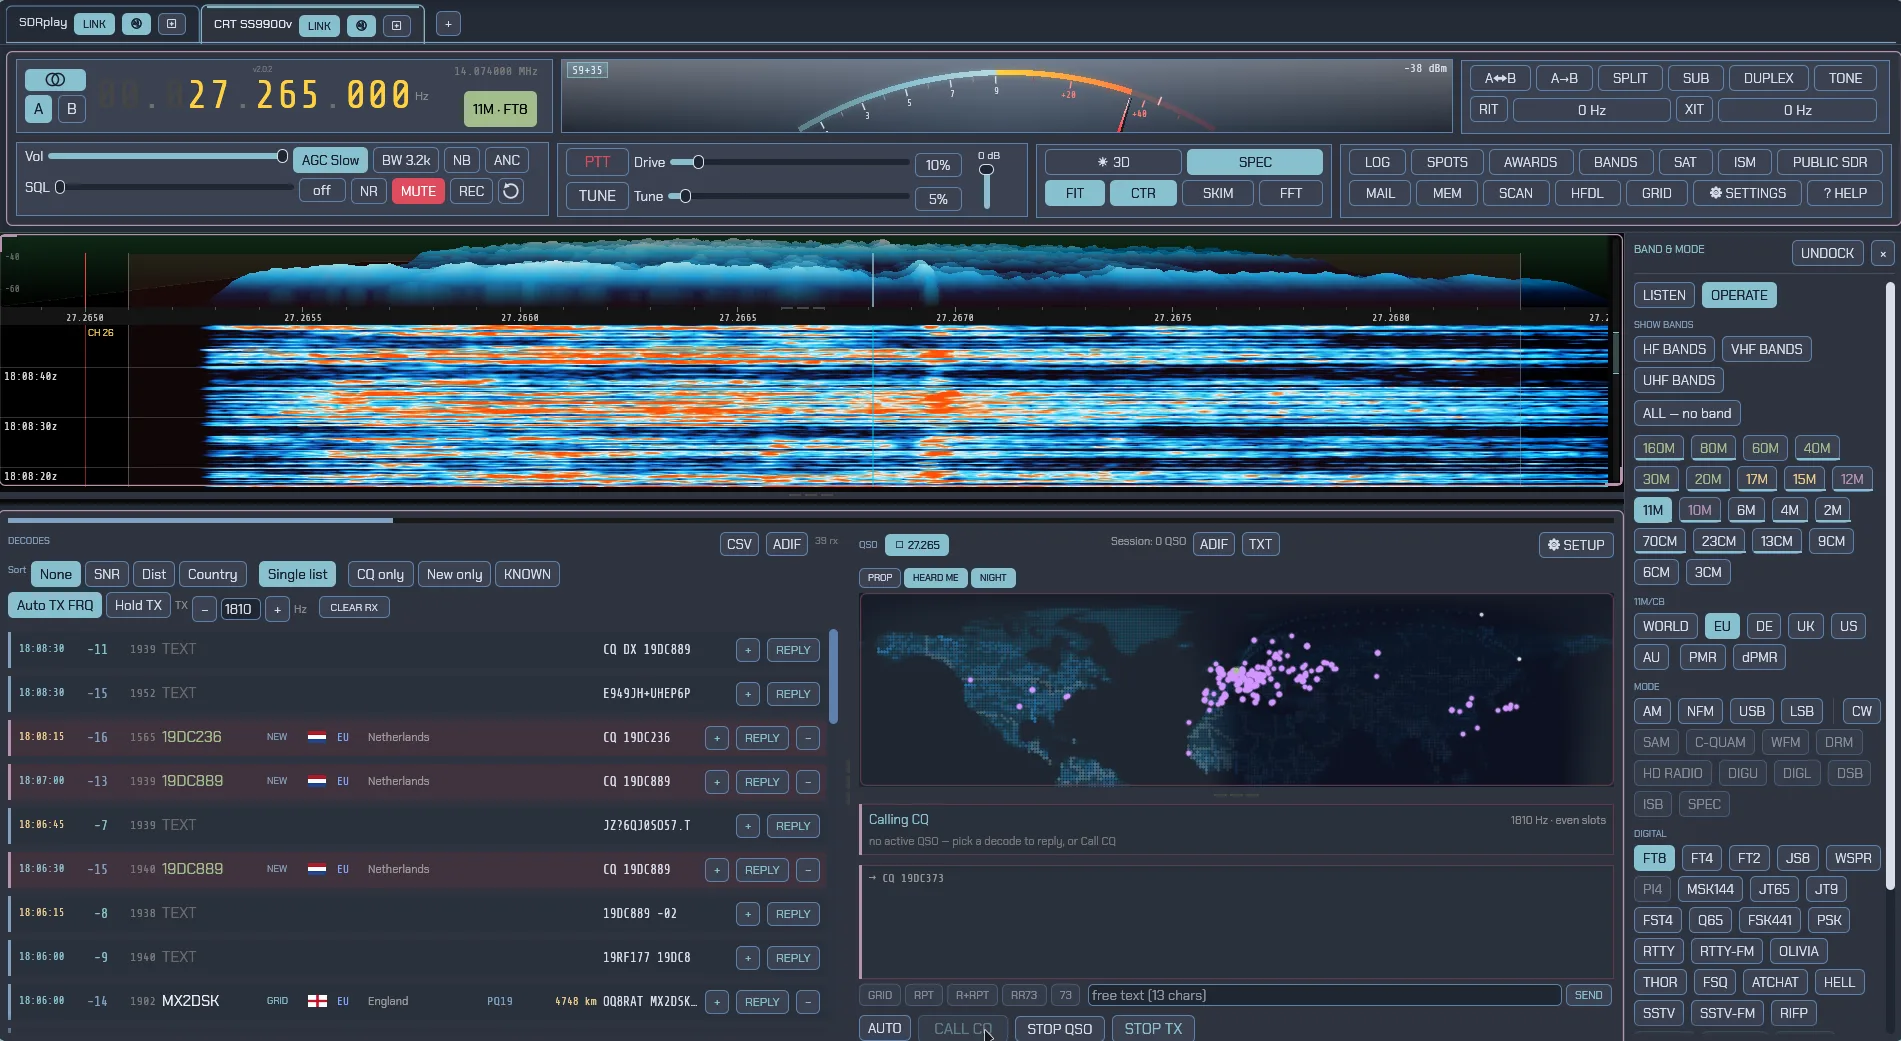The width and height of the screenshot is (1901, 1041).
Task: Open the SPOTS panel
Action: click(1447, 162)
